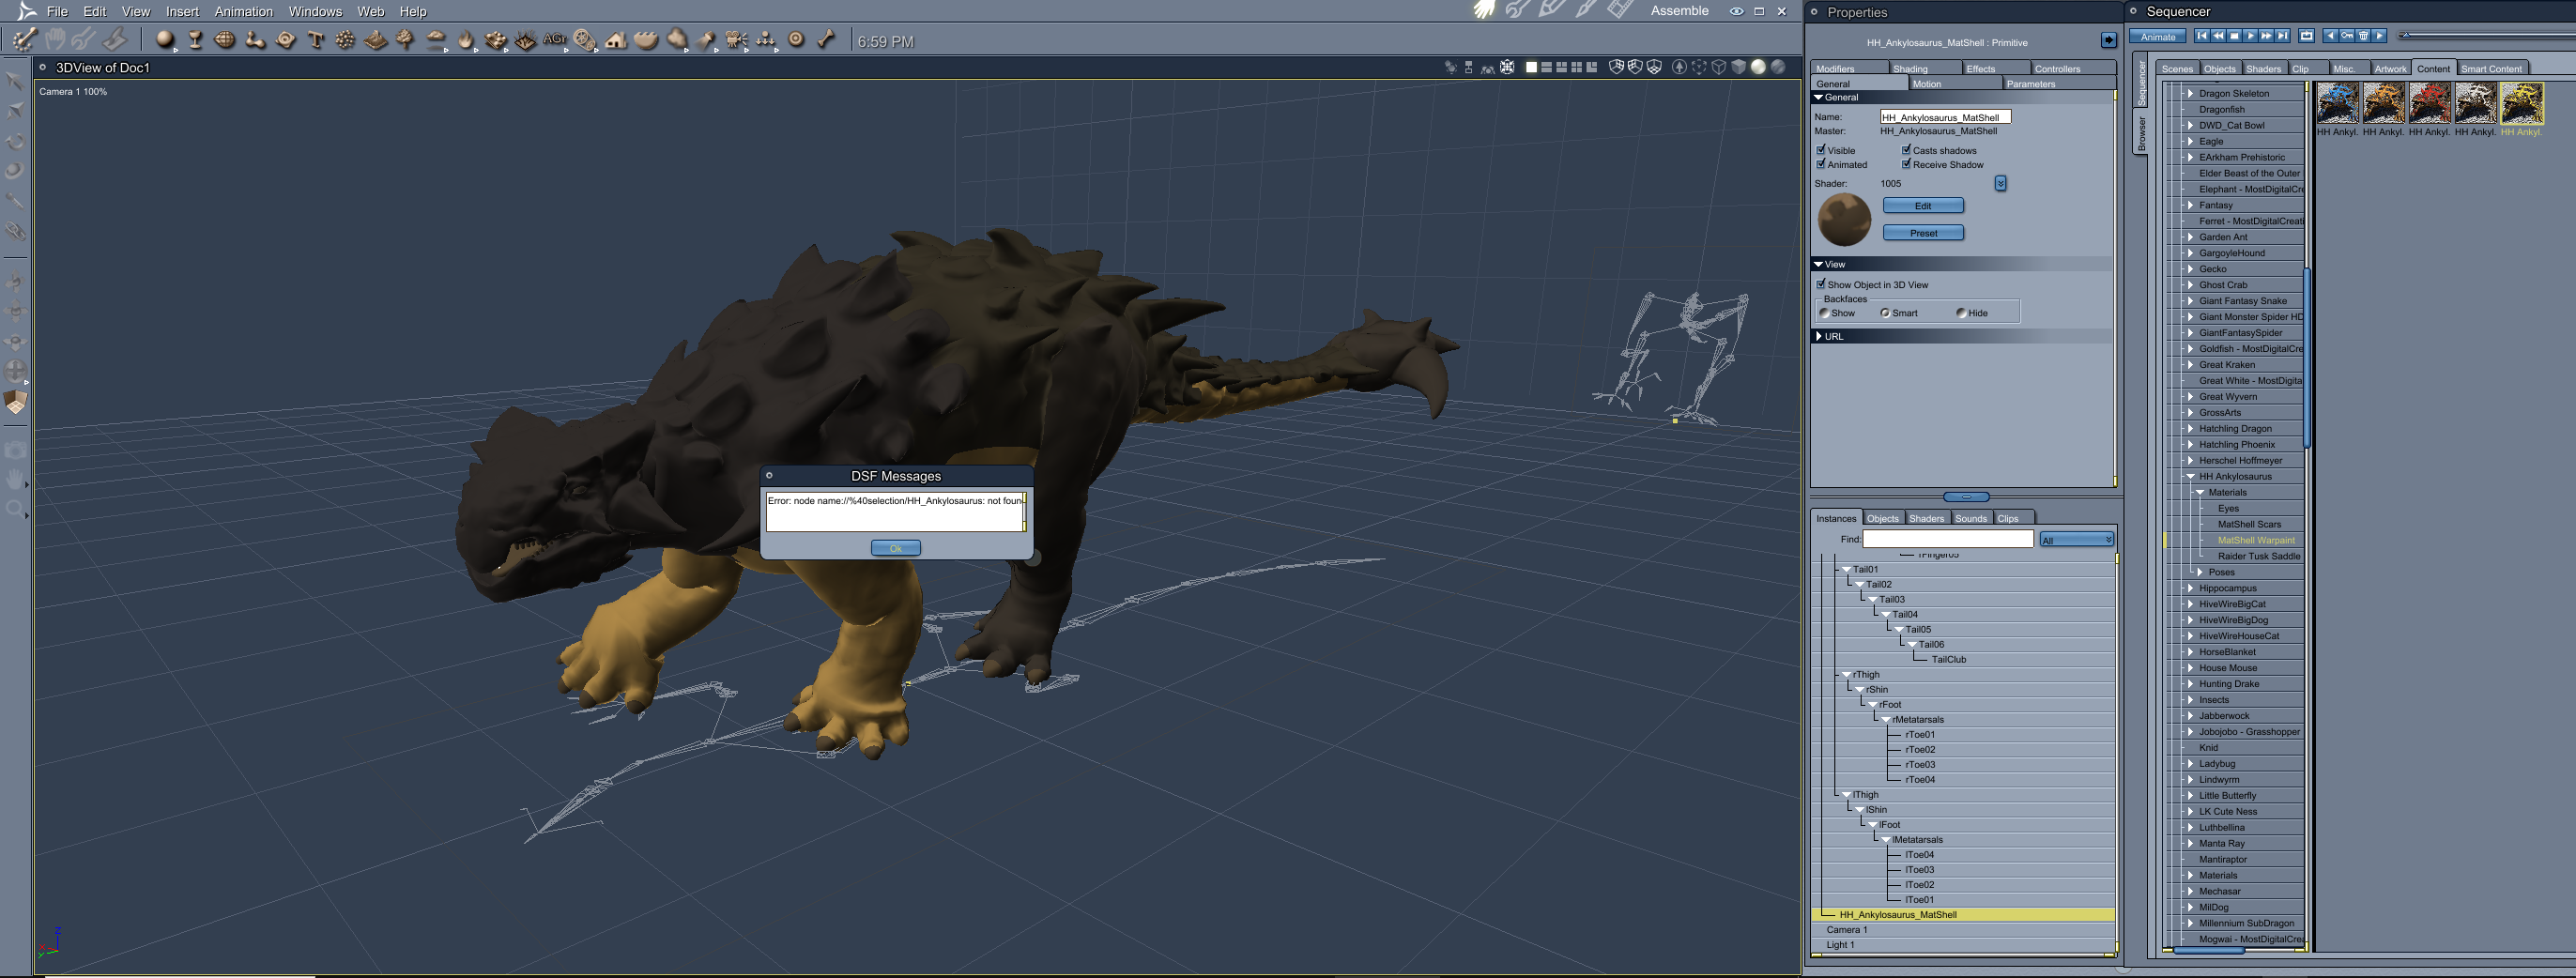Select the Move (arrow) tool in sidebar
Screen dimensions: 2576x978
15,81
